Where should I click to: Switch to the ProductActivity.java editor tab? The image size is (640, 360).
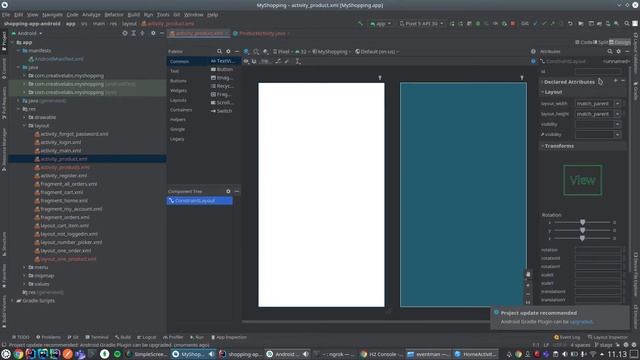click(x=262, y=33)
